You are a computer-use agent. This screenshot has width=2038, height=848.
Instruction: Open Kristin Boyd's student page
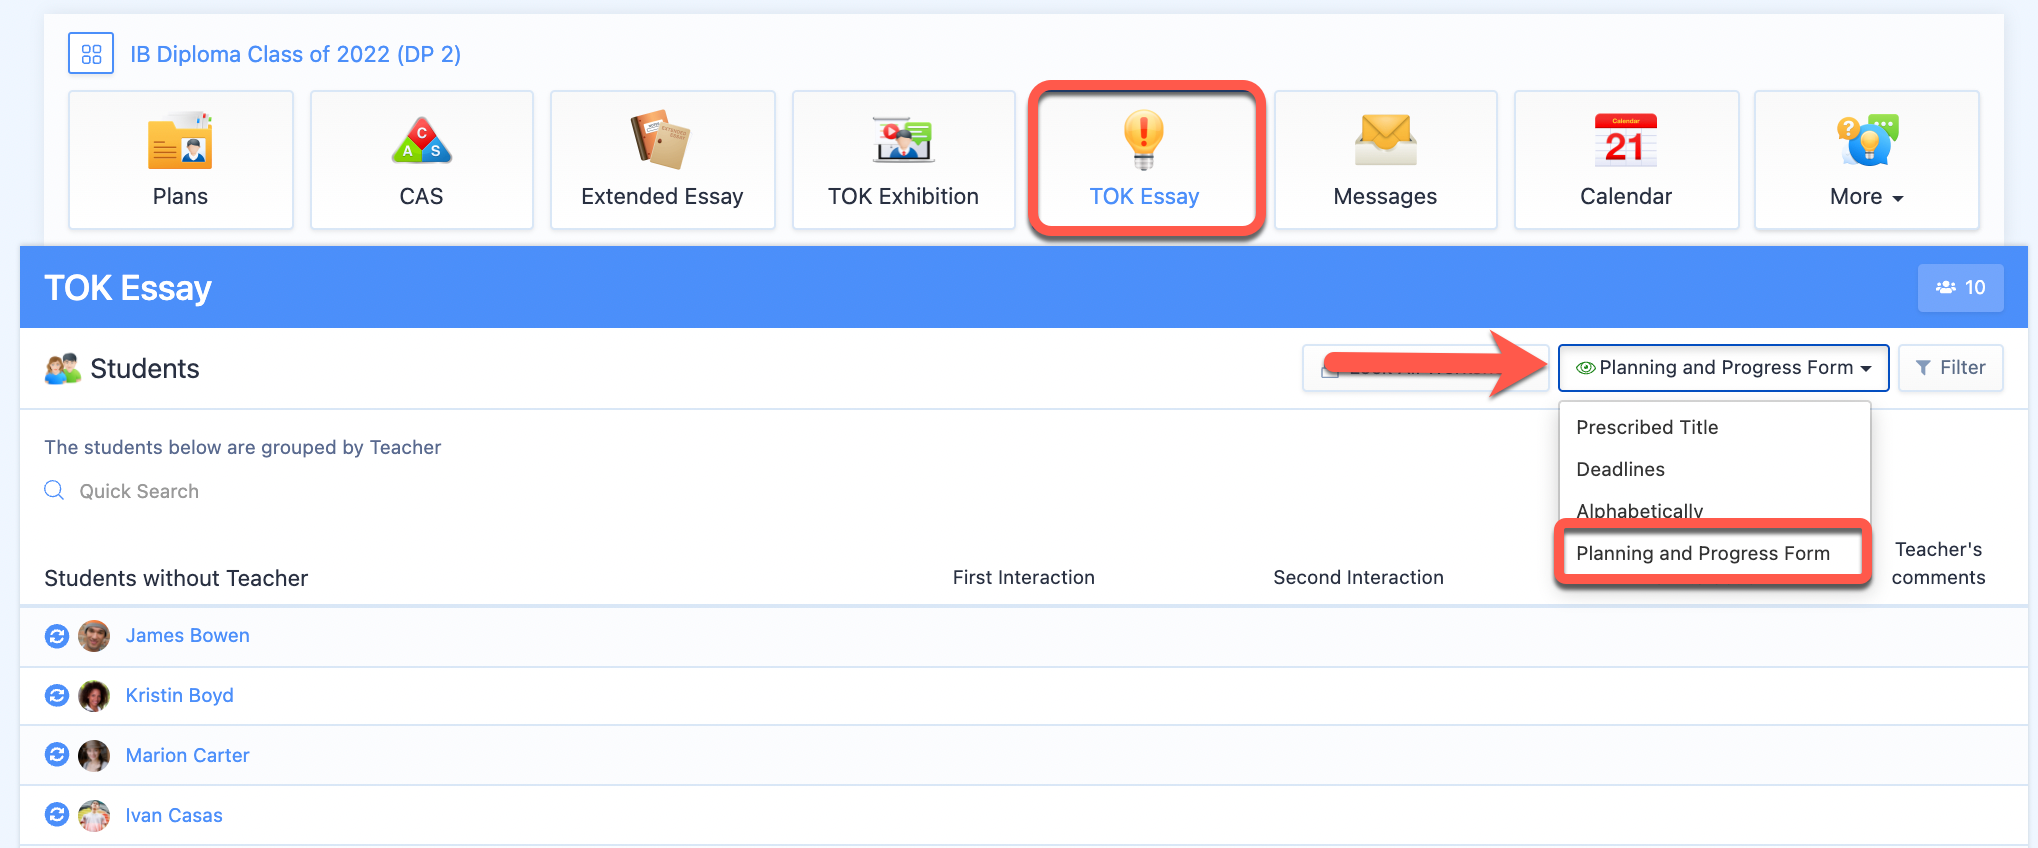coord(180,695)
